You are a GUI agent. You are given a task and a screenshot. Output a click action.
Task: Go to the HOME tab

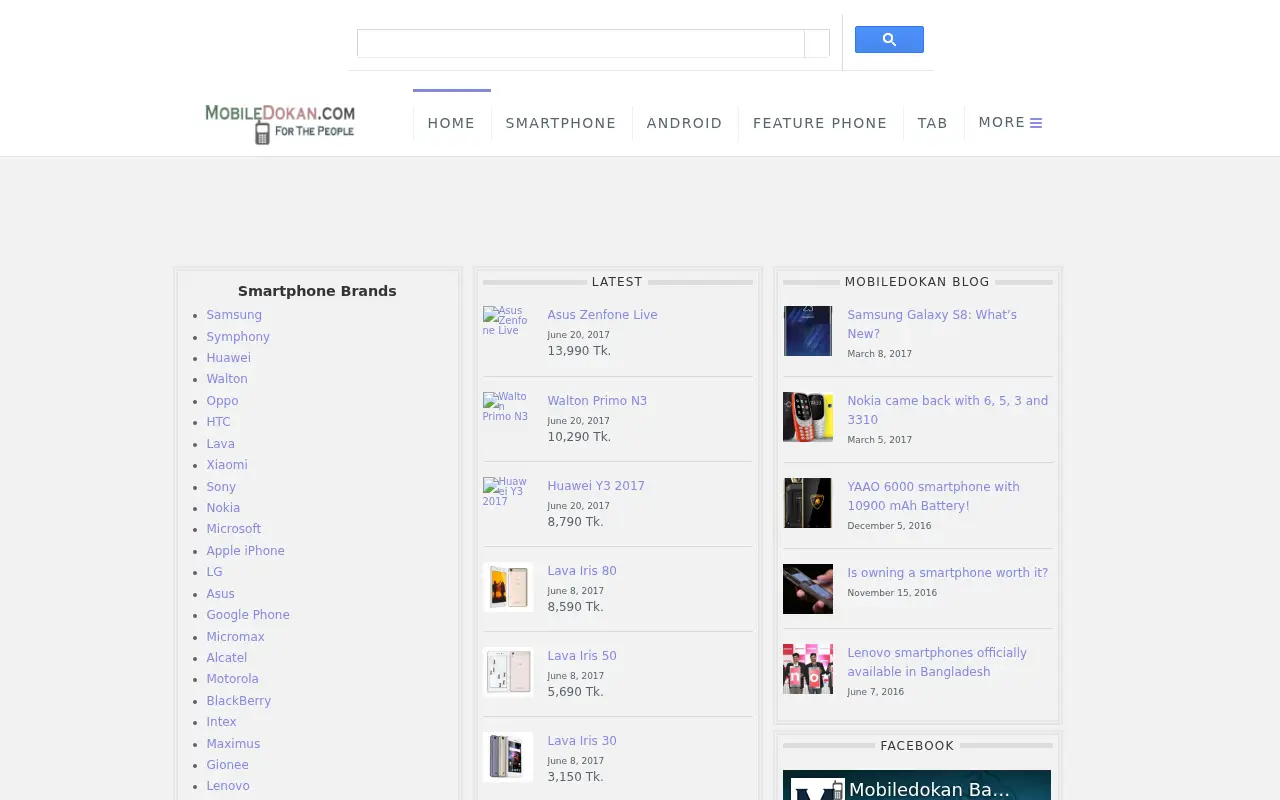click(x=451, y=123)
